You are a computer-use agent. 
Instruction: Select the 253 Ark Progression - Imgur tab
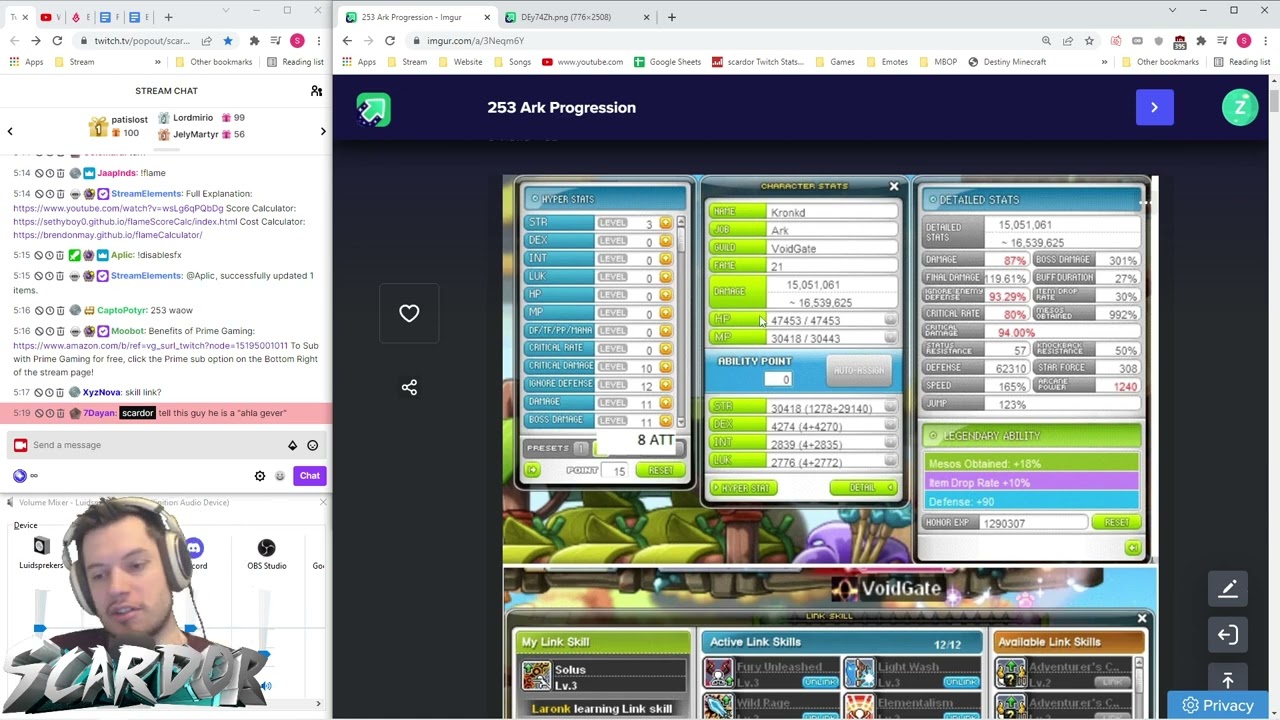click(416, 17)
